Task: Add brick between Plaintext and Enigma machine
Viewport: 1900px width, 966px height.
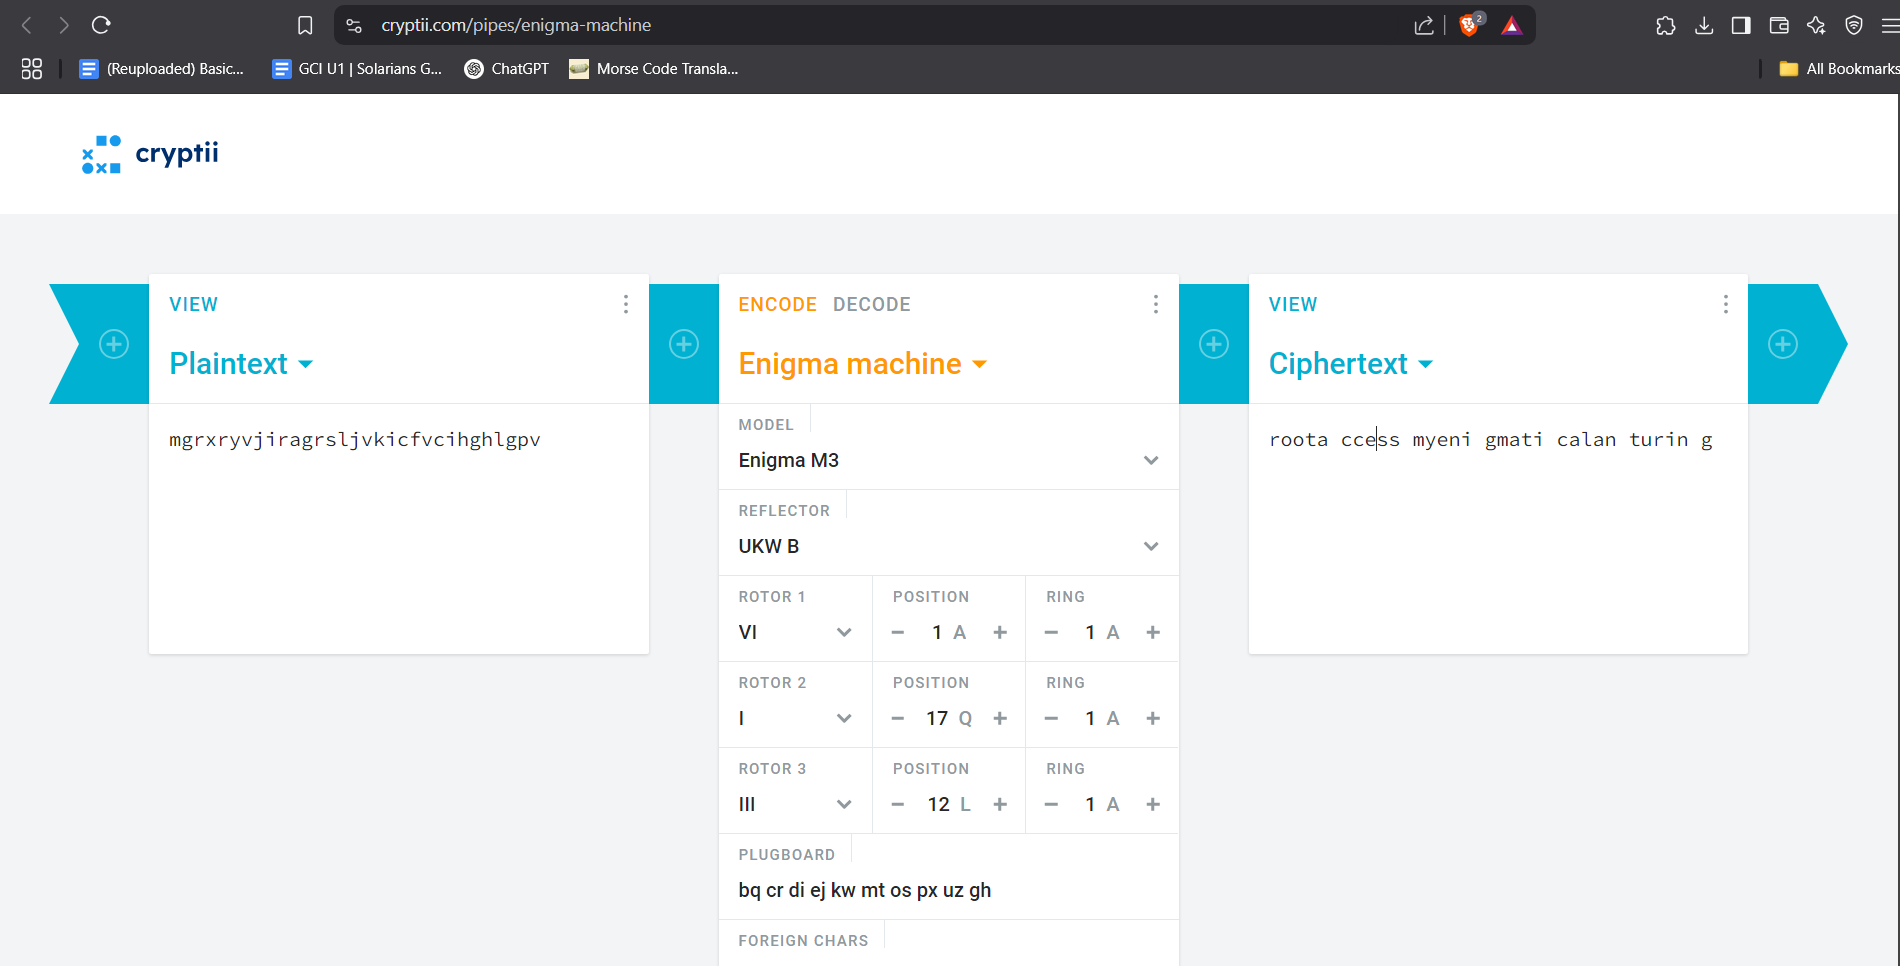Action: click(684, 344)
